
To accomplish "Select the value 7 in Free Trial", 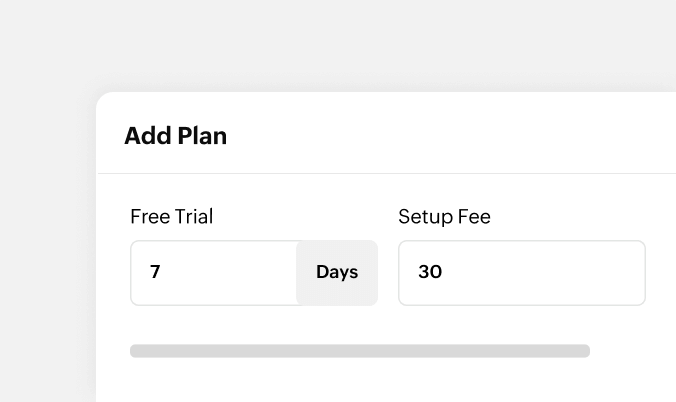I will coord(155,272).
